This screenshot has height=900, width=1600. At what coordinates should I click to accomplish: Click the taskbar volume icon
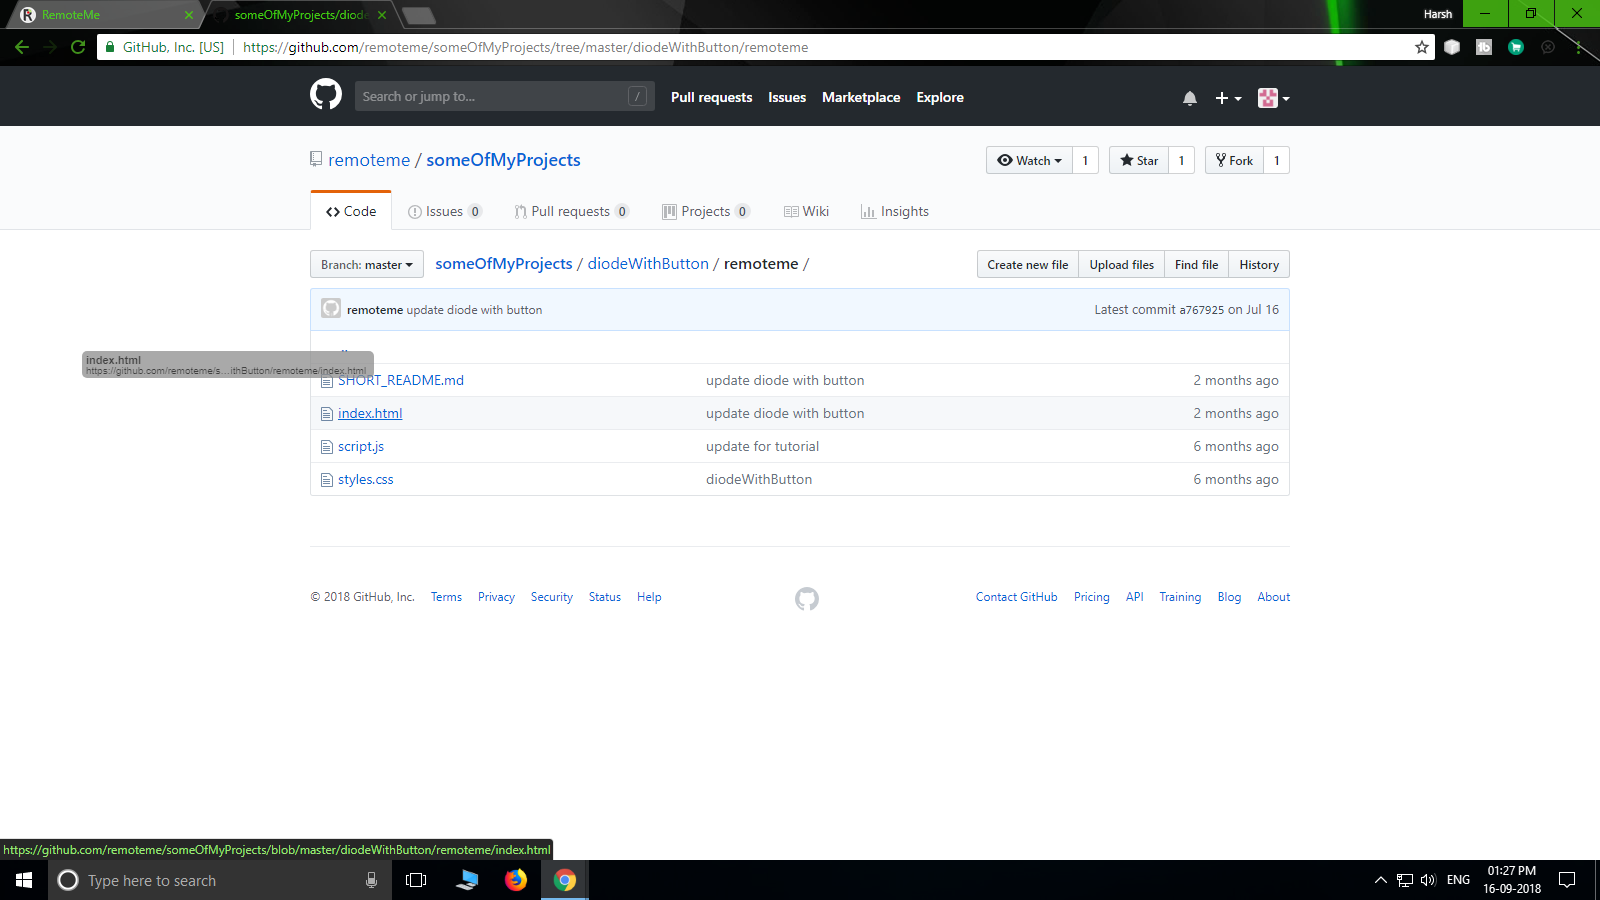coord(1428,880)
